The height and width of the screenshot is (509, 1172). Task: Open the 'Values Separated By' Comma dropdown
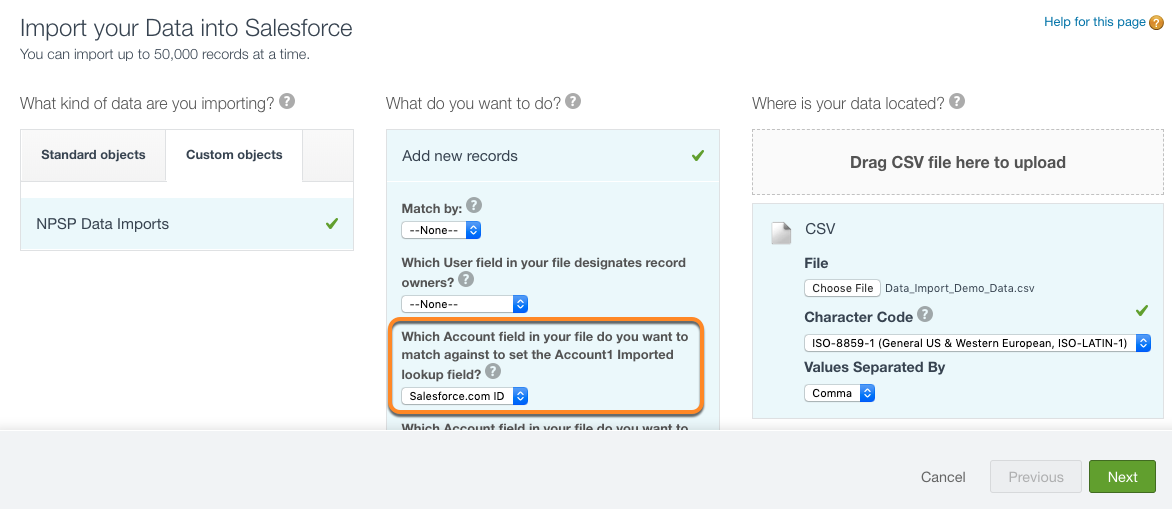(840, 393)
